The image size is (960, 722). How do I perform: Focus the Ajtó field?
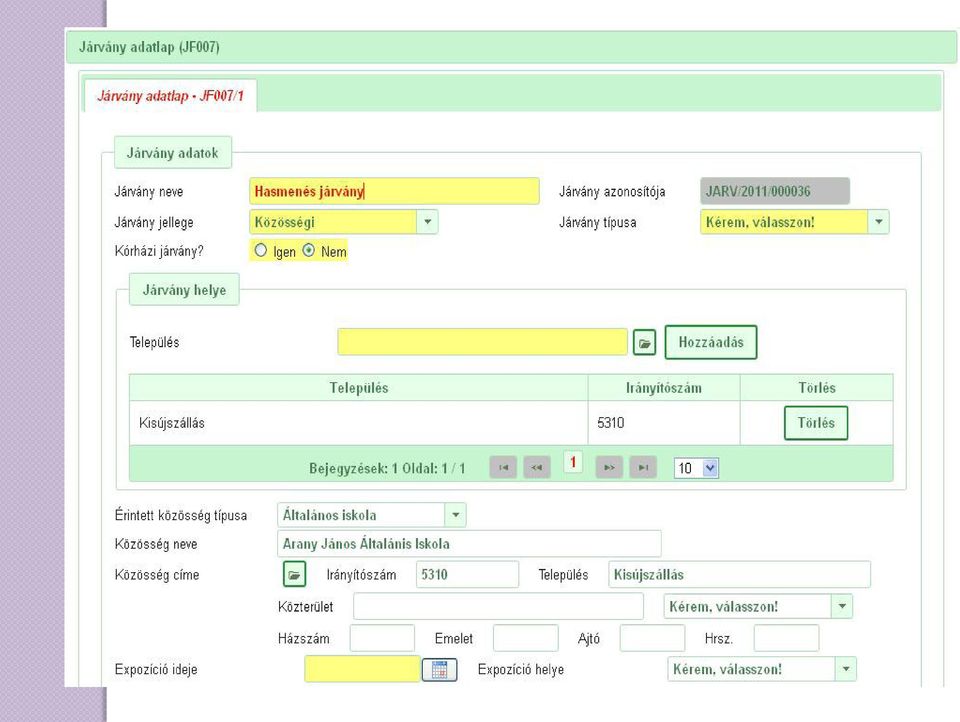tap(652, 638)
